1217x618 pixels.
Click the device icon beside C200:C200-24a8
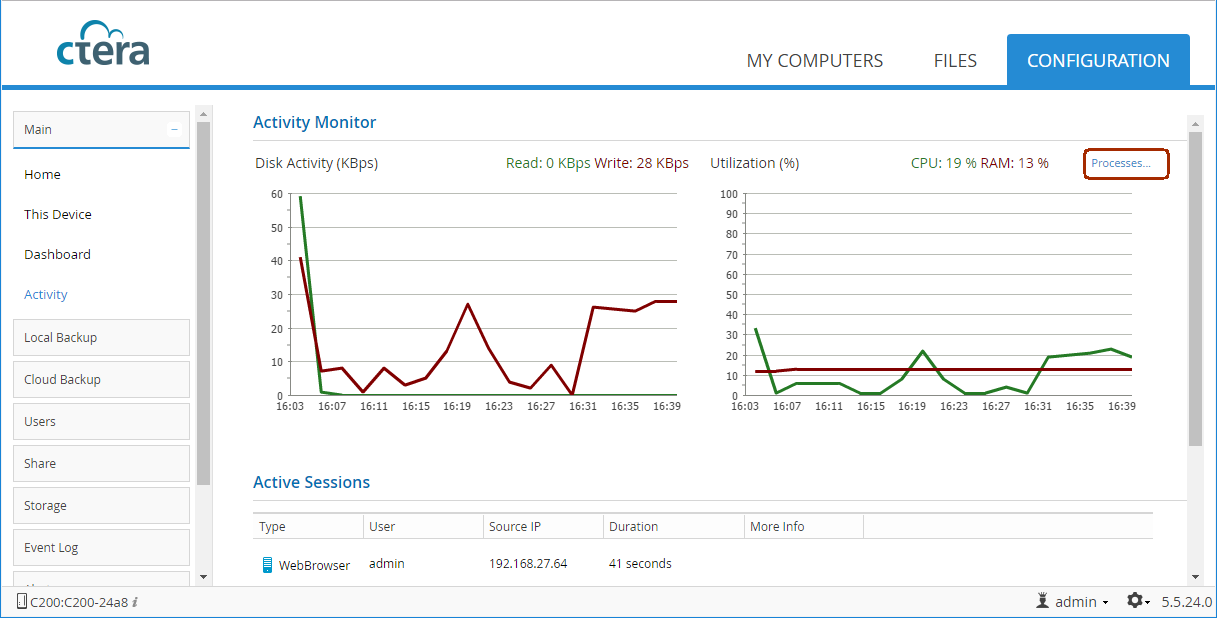(21, 601)
